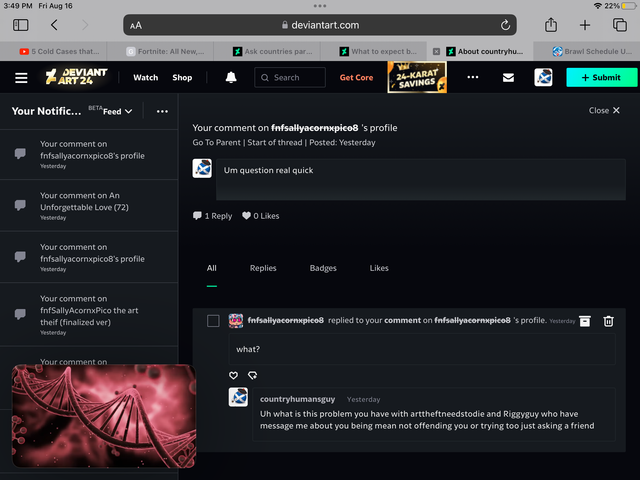Give a badge to 'what?' reply
The image size is (640, 480).
point(252,376)
